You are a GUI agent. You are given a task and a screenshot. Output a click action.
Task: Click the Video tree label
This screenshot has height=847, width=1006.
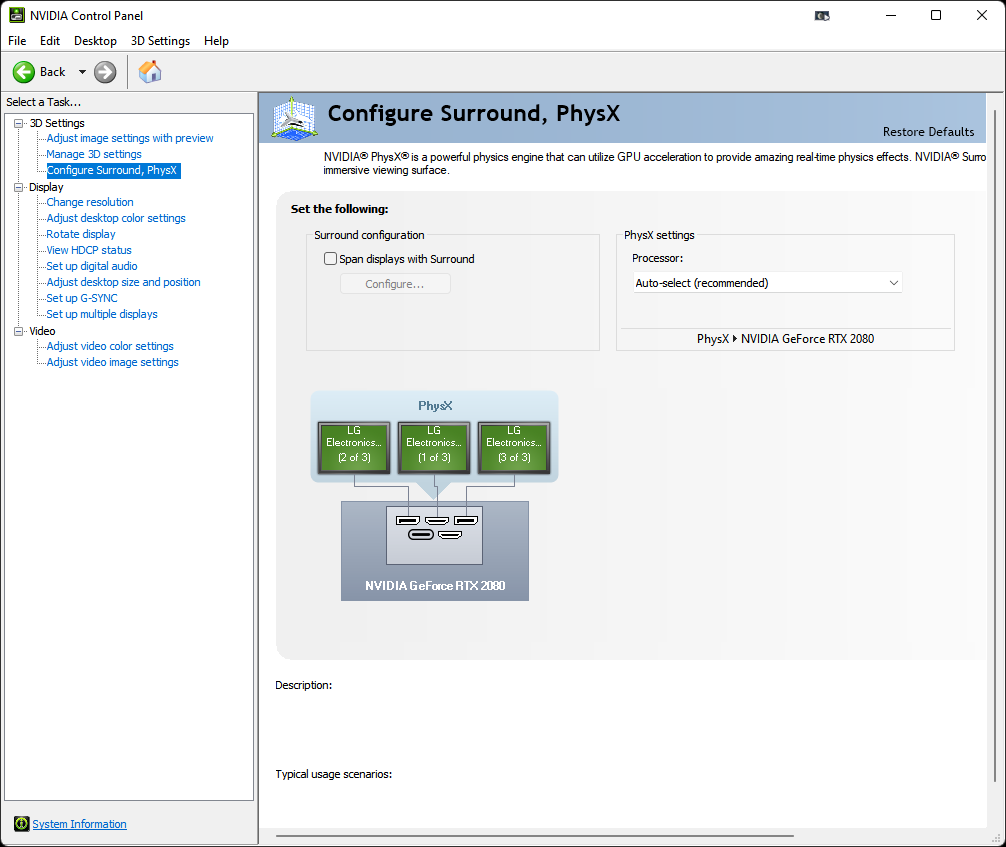(x=42, y=331)
